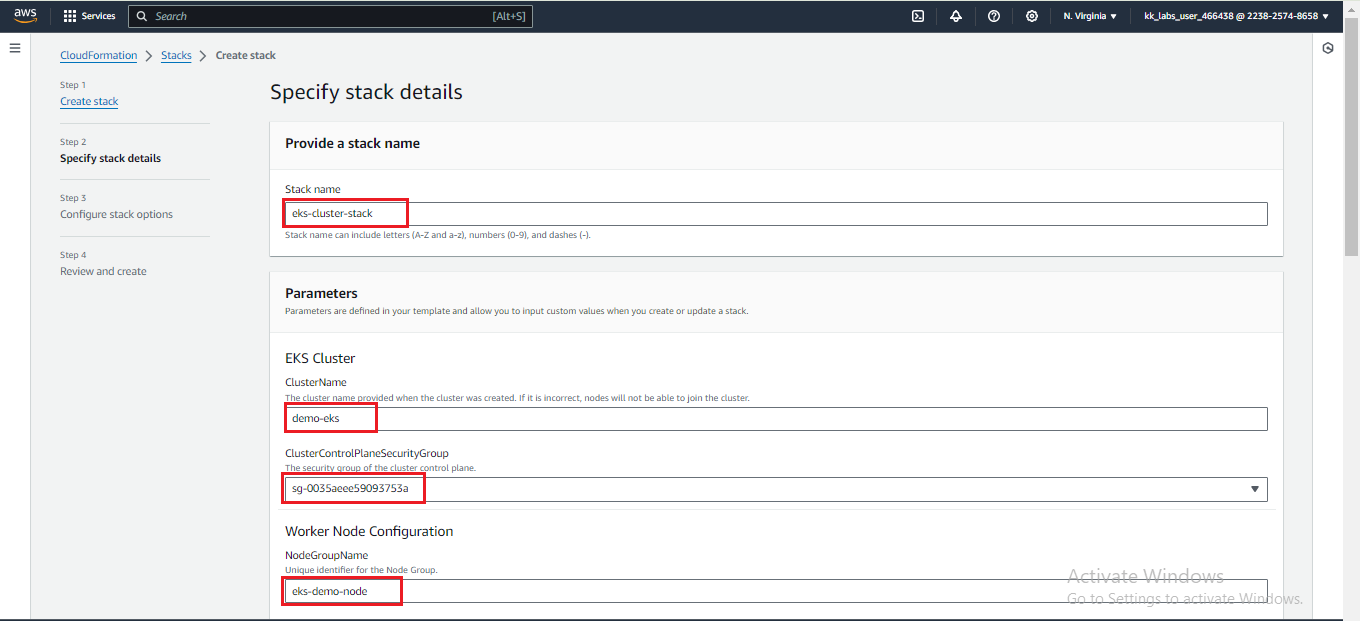The height and width of the screenshot is (621, 1360).
Task: Return to Step 1 Create stack link
Action: tap(89, 101)
